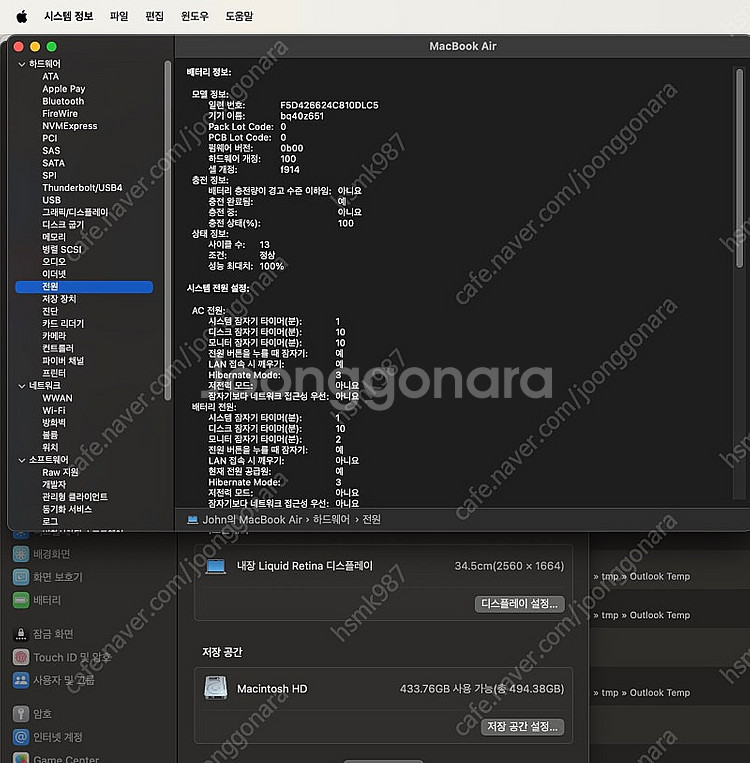The height and width of the screenshot is (763, 750).
Task: Click the Internet Accounts (인터넷 계정) icon
Action: coord(20,737)
